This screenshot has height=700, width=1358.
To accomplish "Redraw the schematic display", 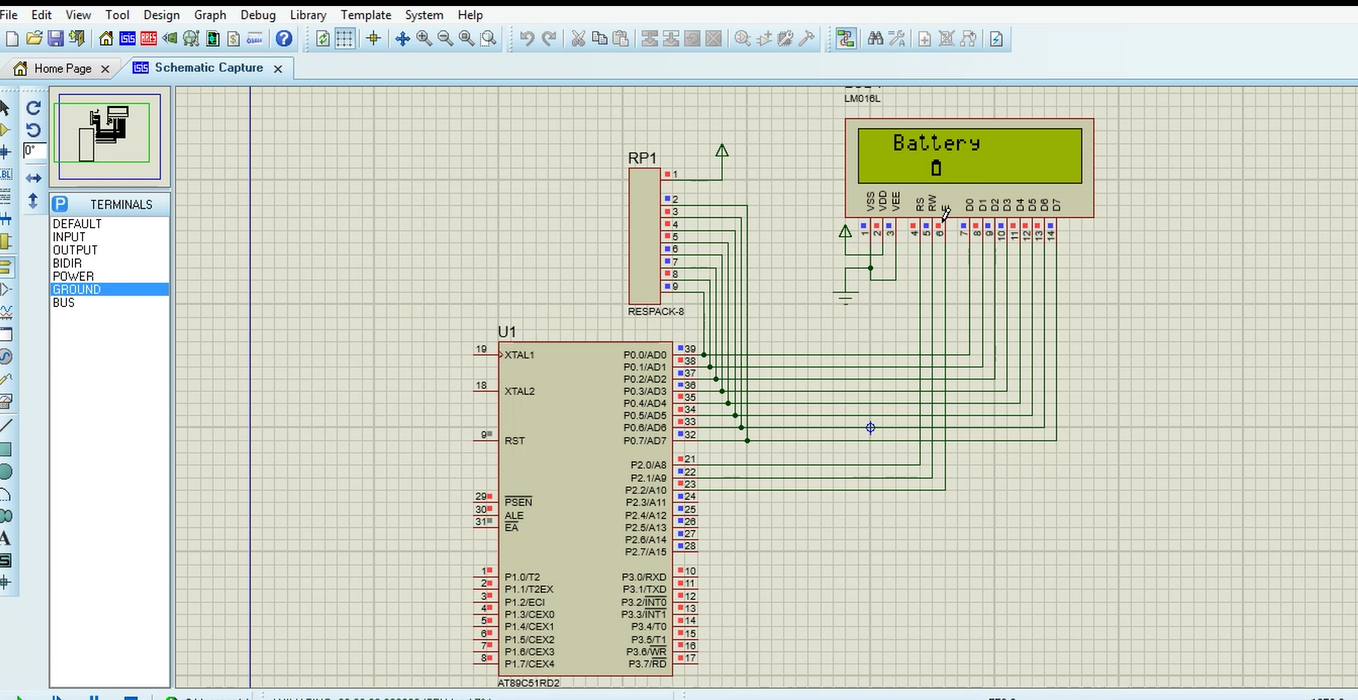I will tap(322, 38).
